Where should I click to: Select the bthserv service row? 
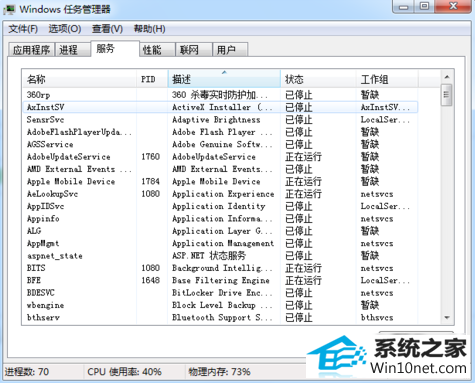coord(220,317)
